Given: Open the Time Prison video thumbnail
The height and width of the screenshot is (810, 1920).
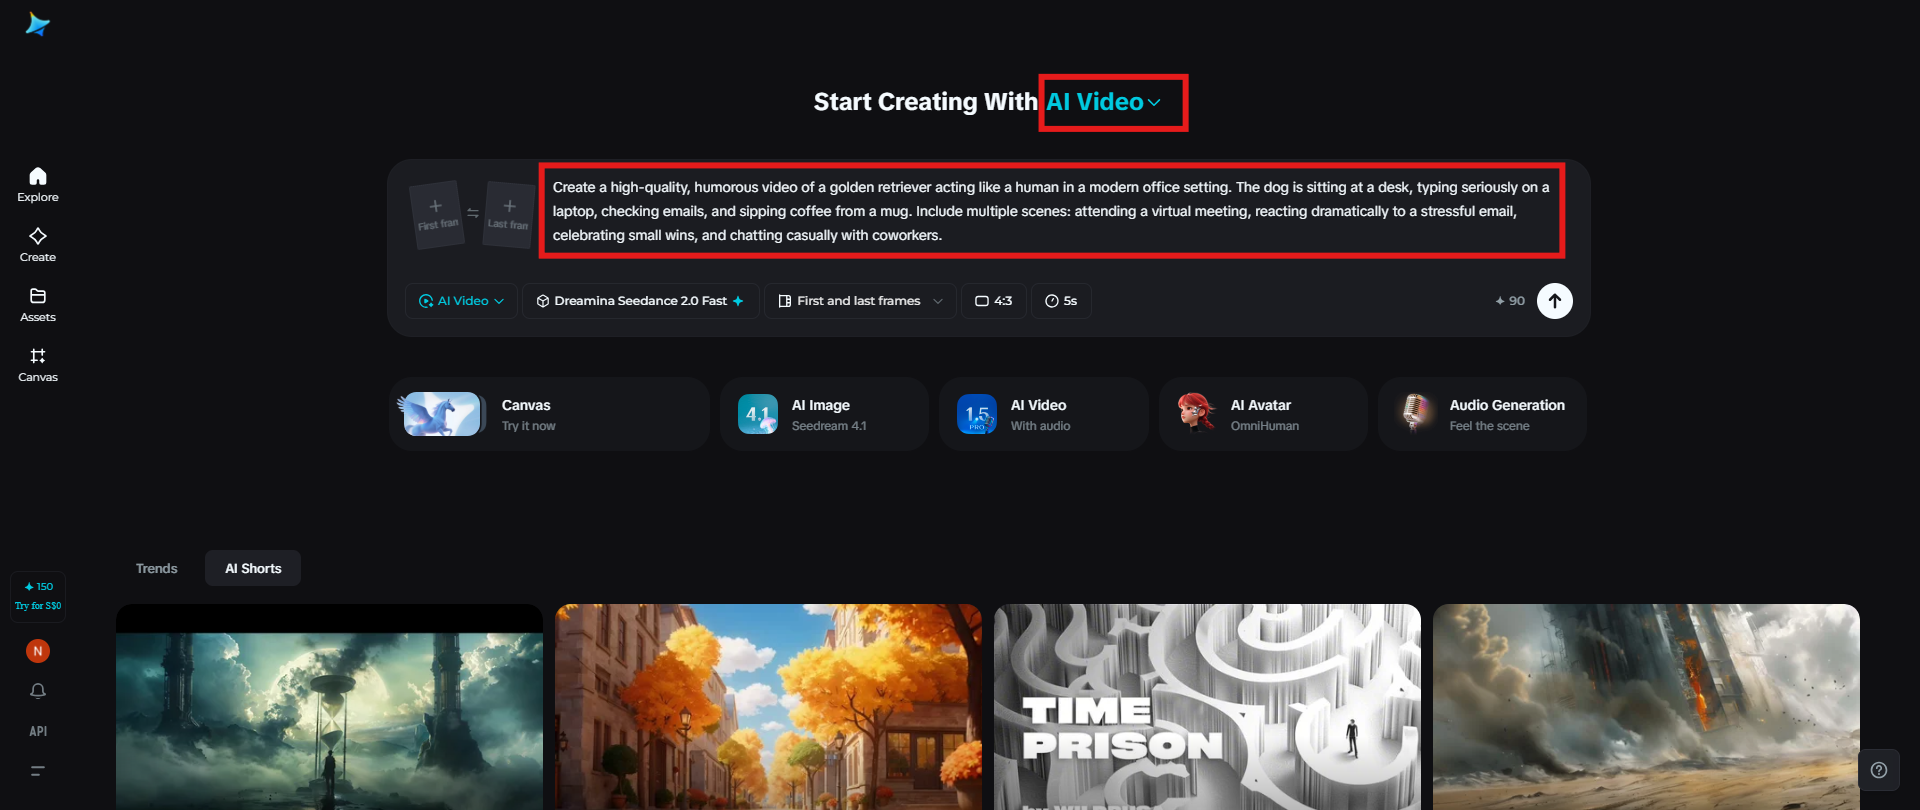Looking at the screenshot, I should pyautogui.click(x=1207, y=707).
